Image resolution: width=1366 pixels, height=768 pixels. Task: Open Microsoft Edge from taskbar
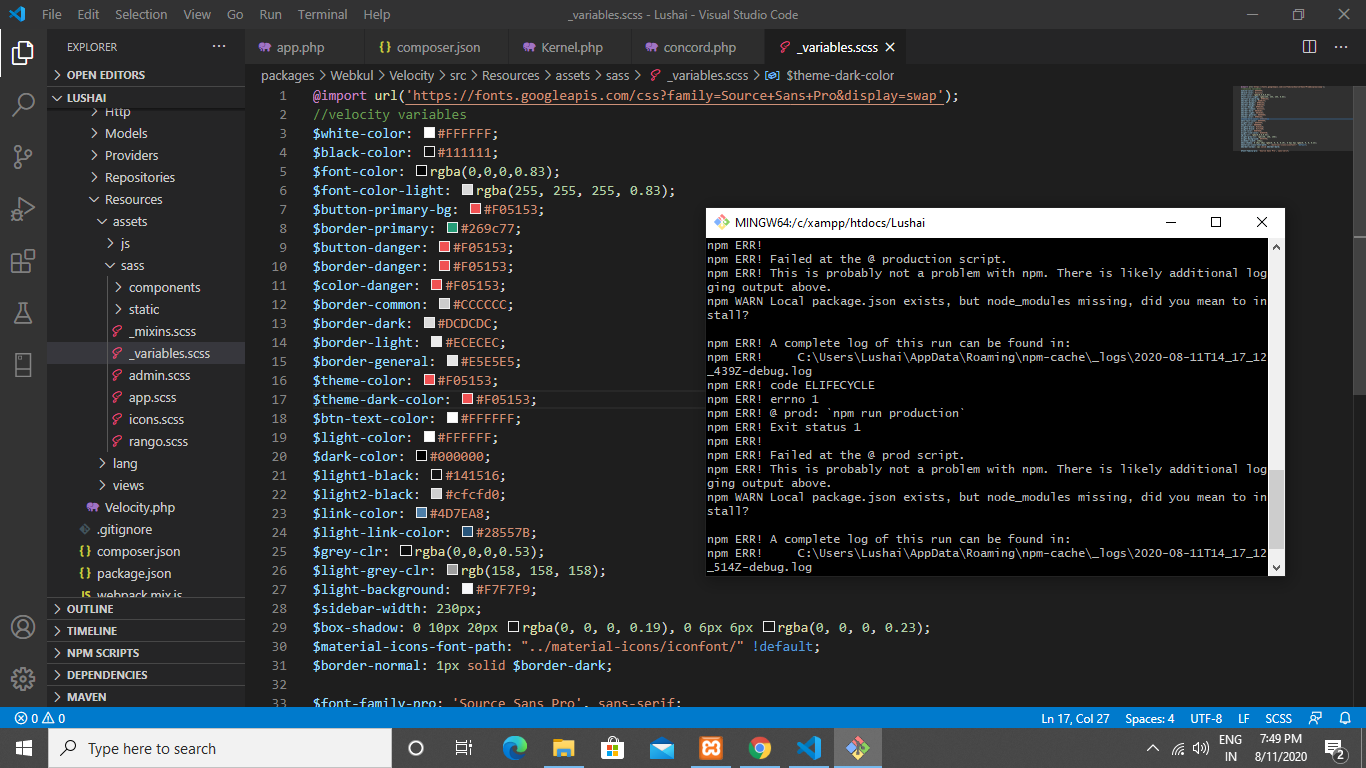[x=515, y=748]
